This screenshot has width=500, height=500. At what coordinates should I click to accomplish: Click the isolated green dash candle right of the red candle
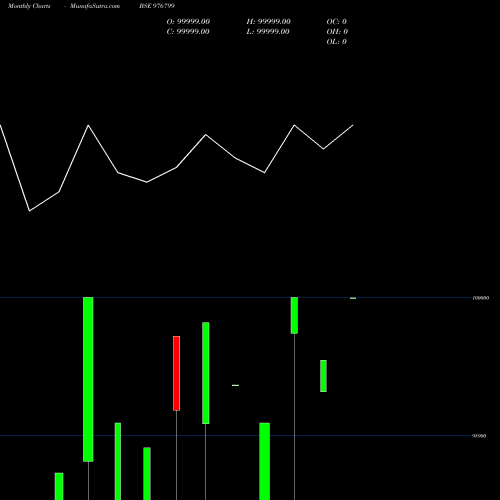[235, 385]
